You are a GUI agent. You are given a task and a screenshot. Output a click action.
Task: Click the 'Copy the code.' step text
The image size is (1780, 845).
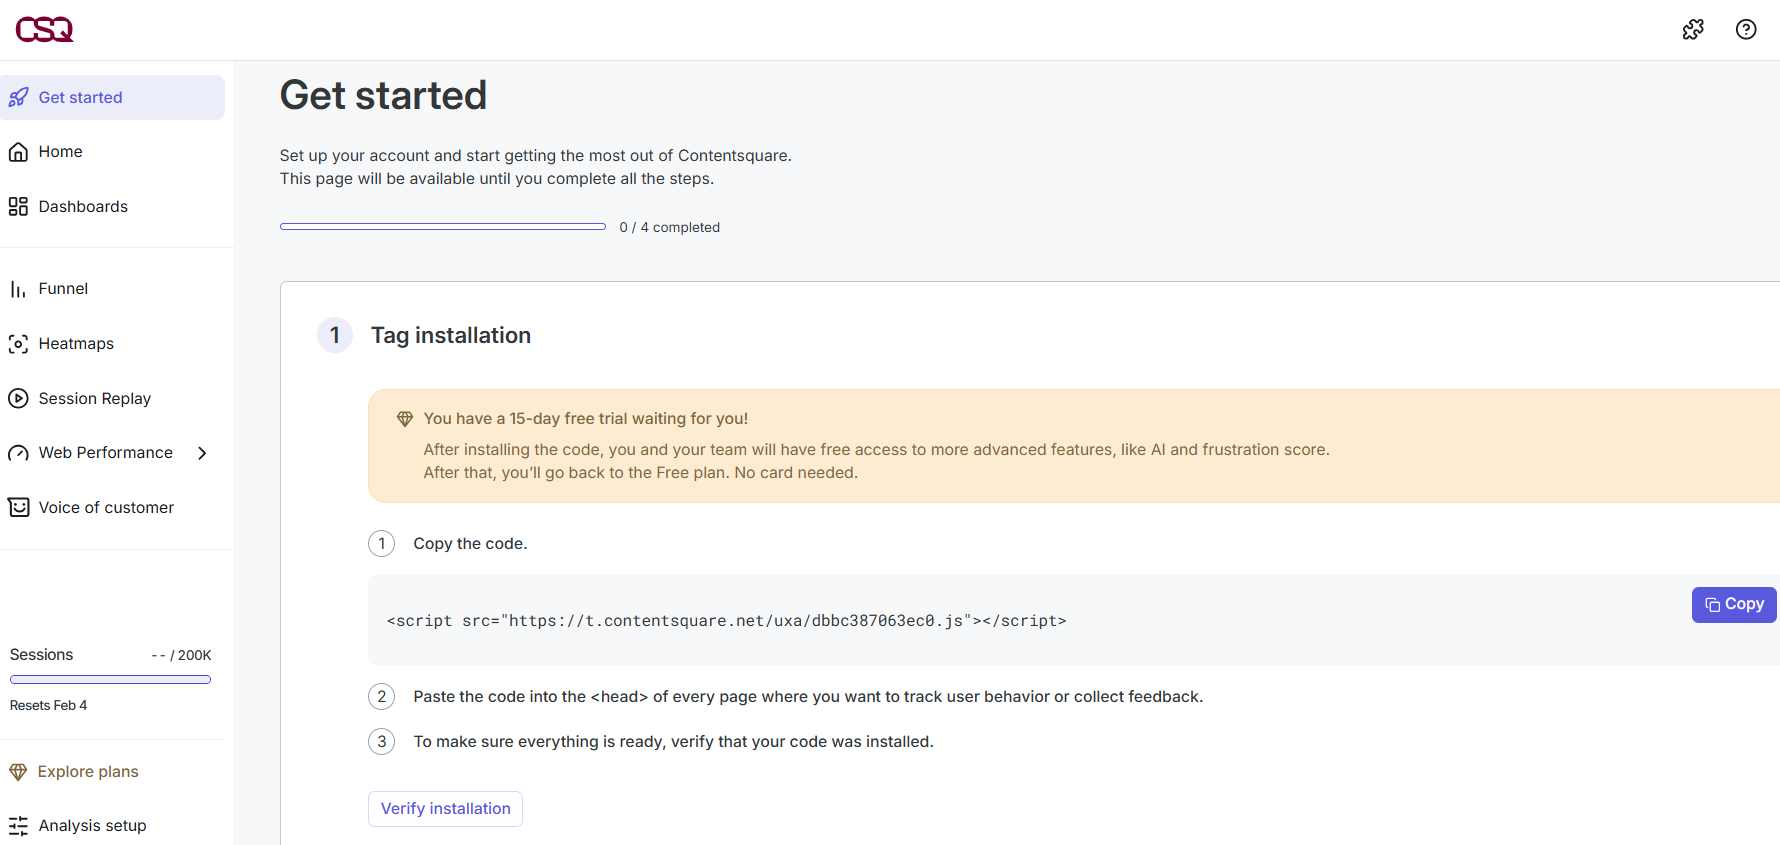pos(470,544)
